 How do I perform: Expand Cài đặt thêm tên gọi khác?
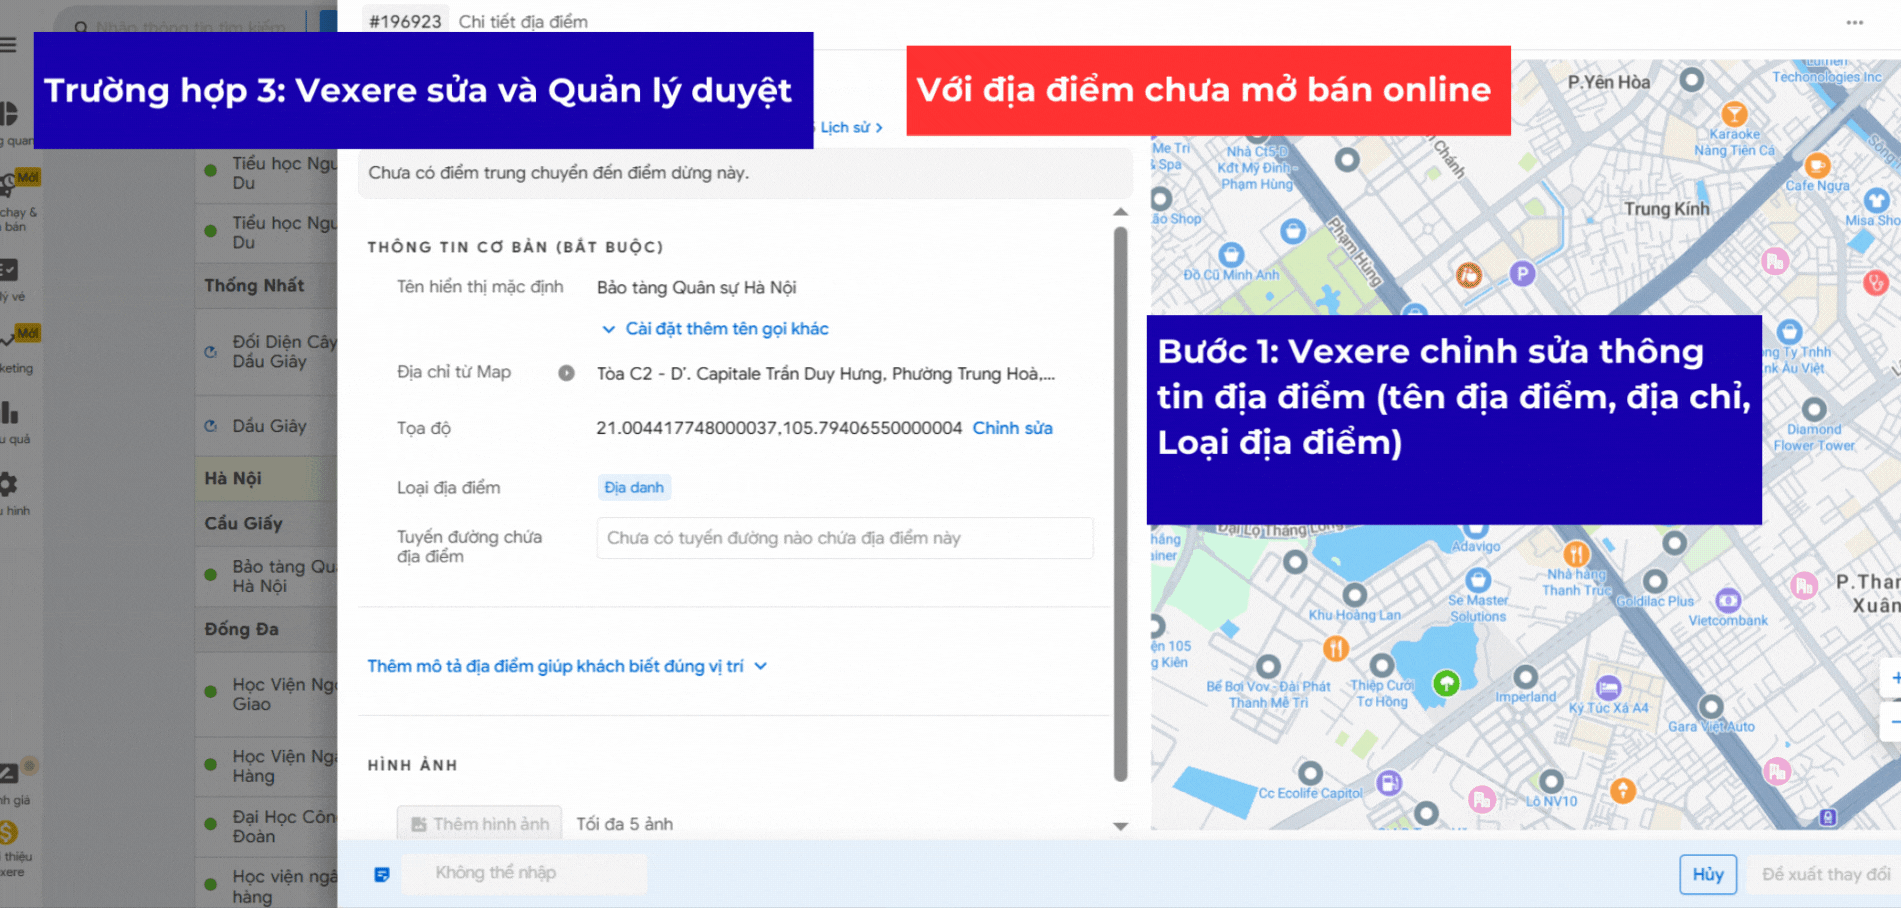pyautogui.click(x=716, y=329)
